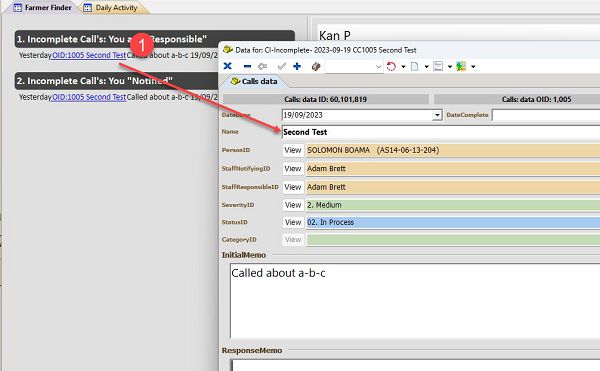The image size is (600, 371).
Task: Click the blue minus delete record icon
Action: coord(247,67)
